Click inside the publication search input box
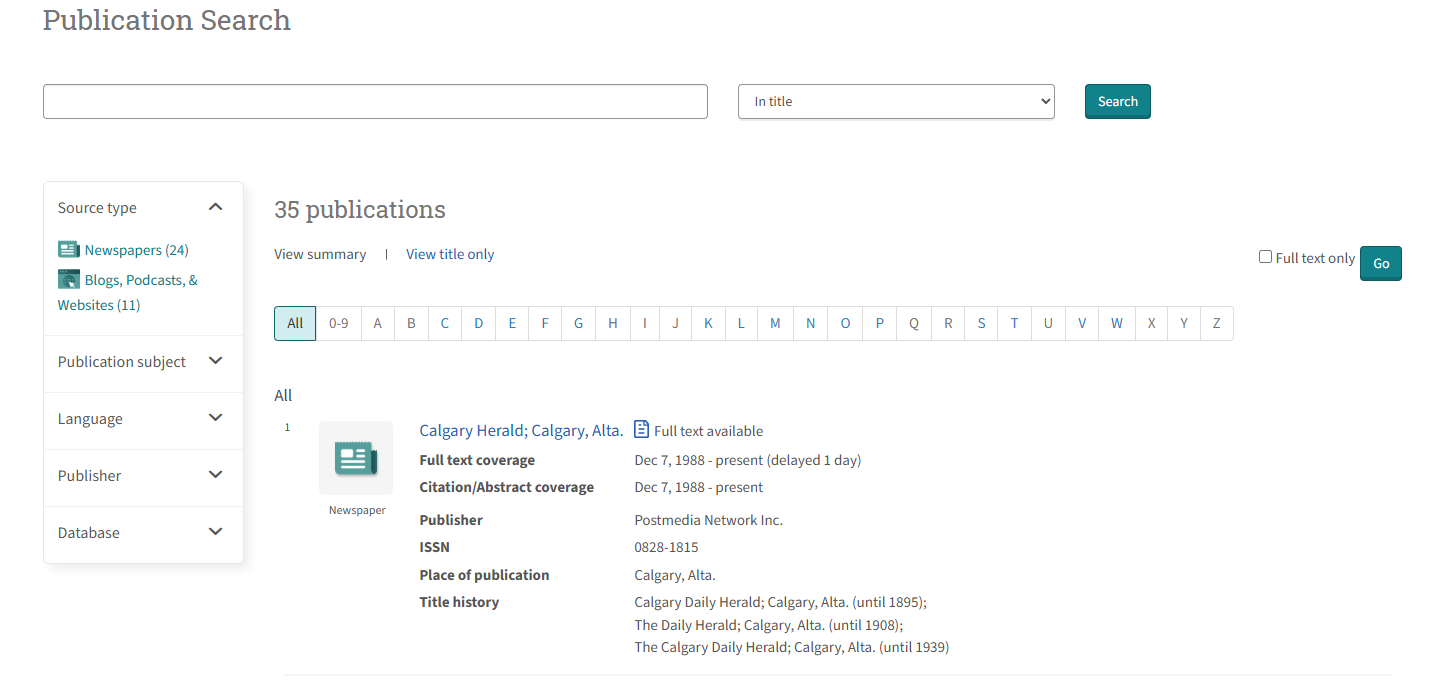Image resolution: width=1442 pixels, height=688 pixels. click(x=375, y=101)
